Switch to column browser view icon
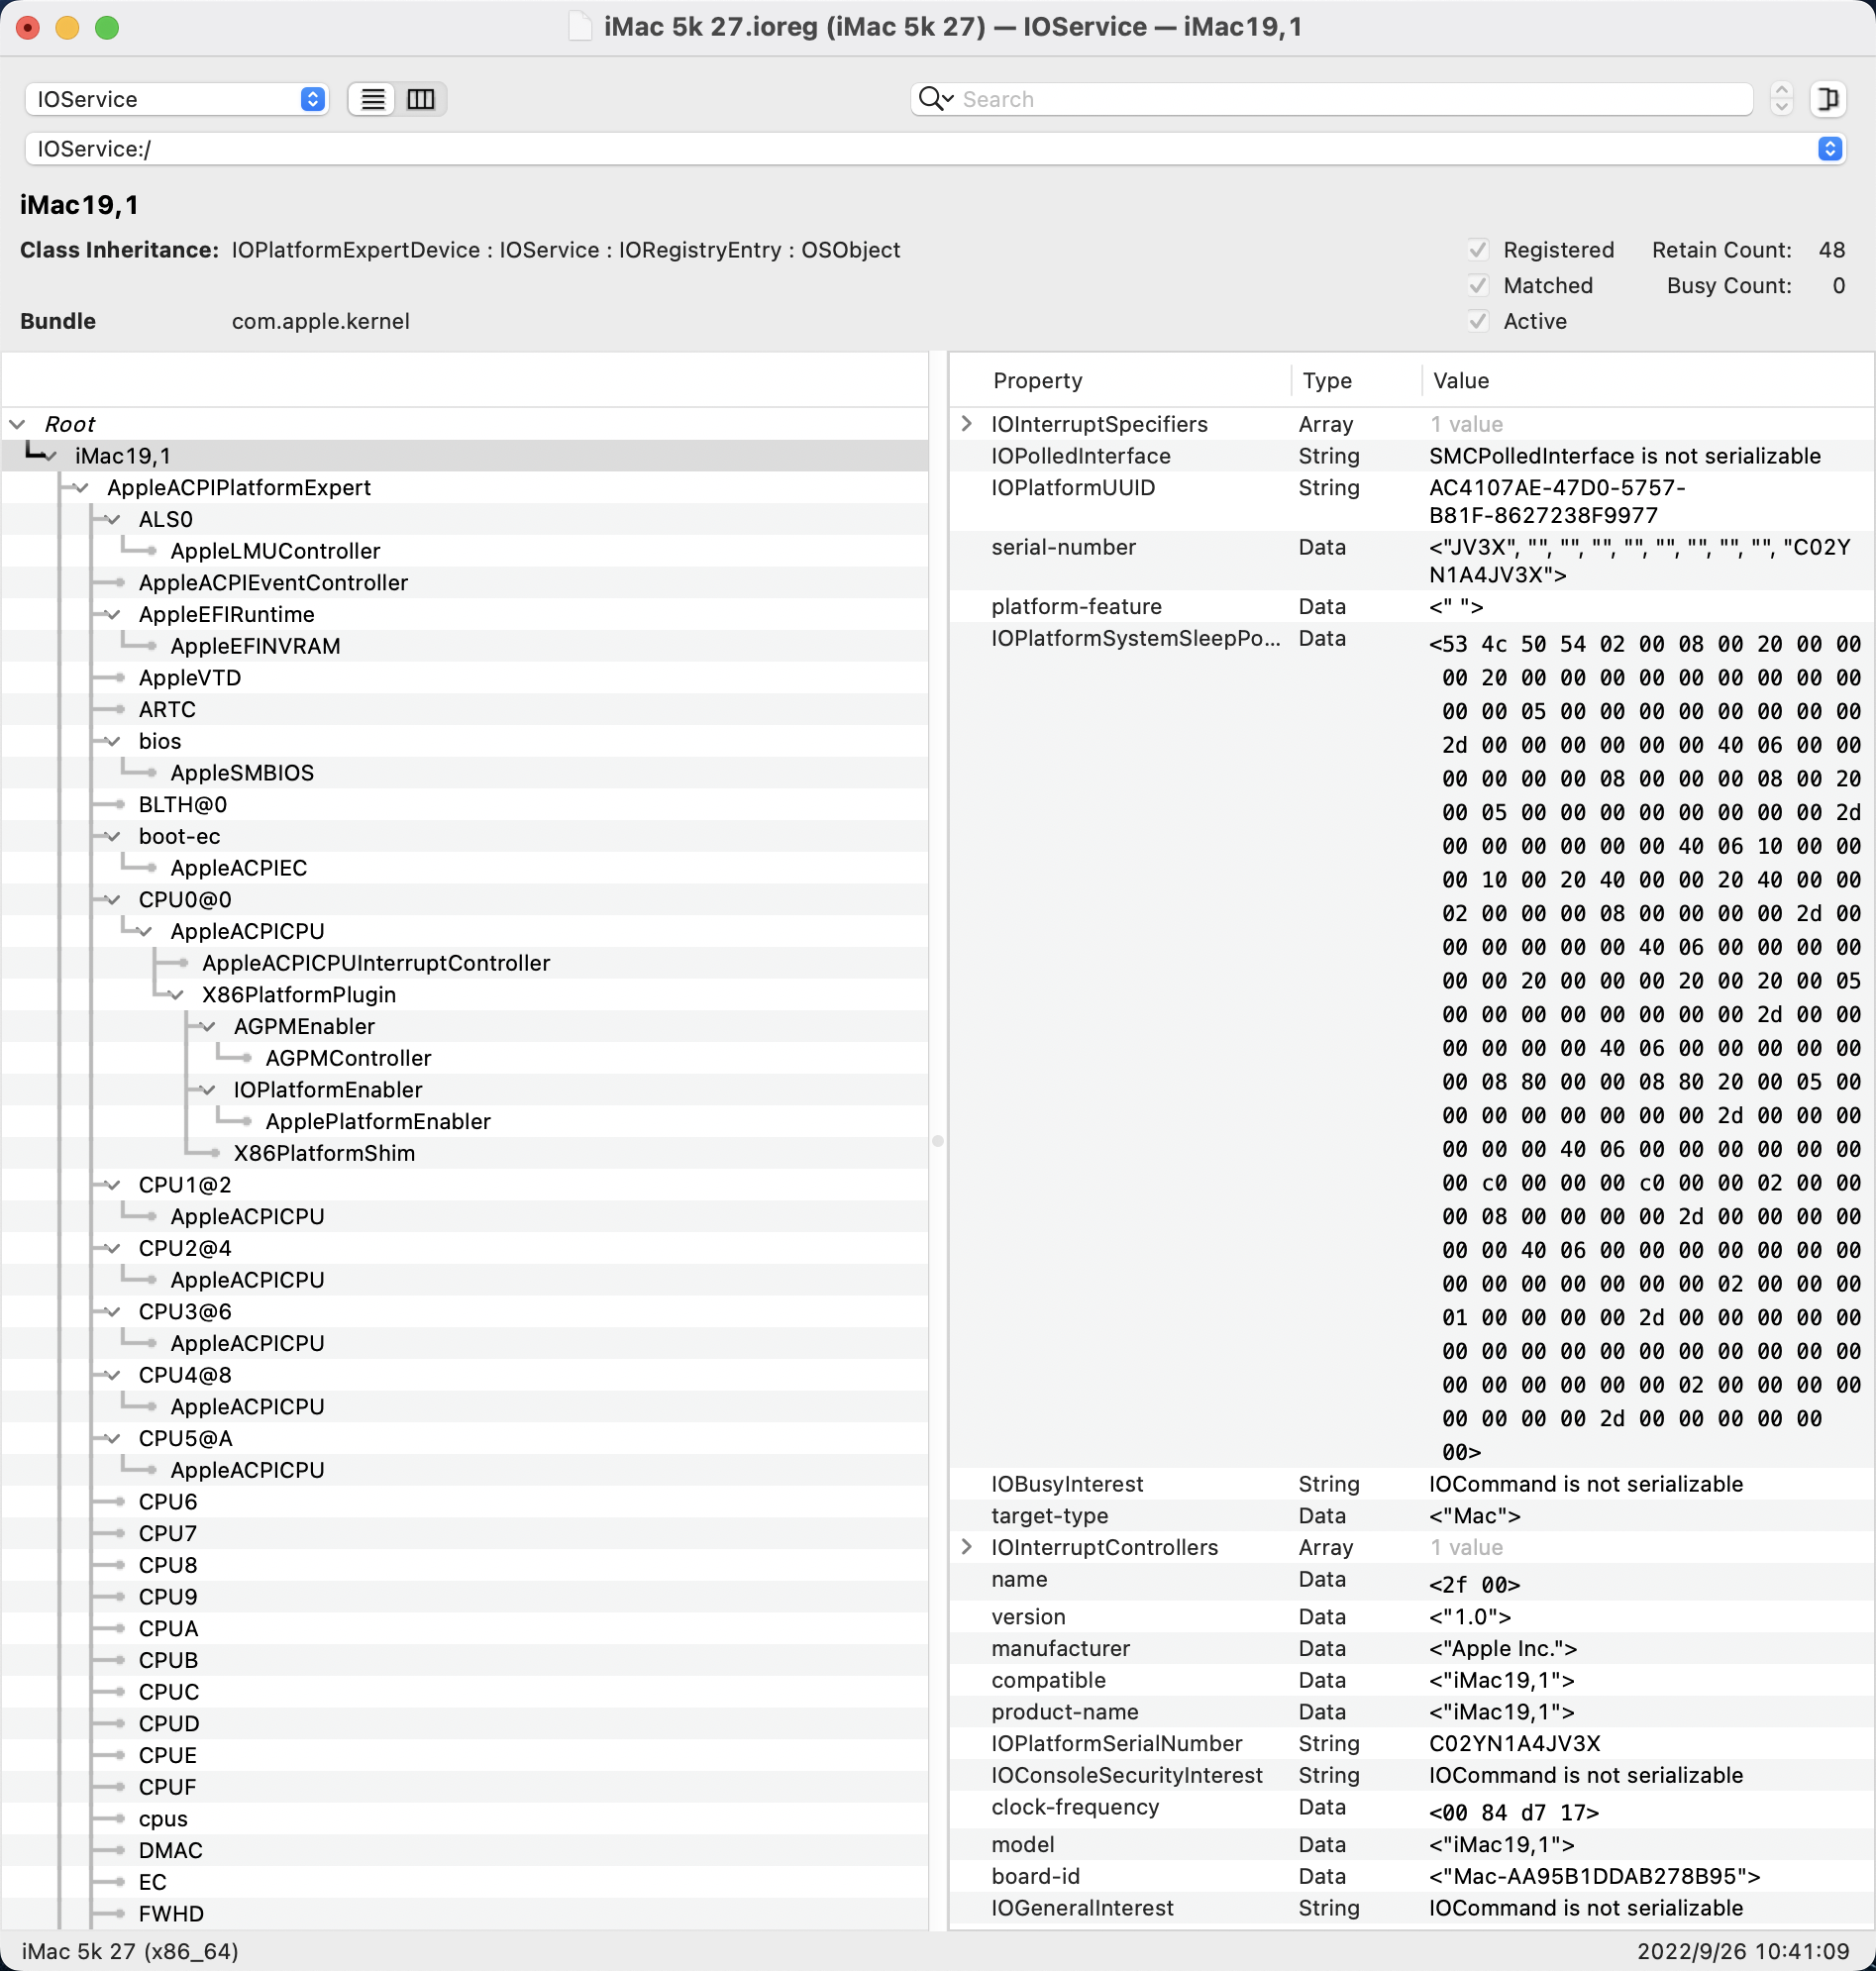 pyautogui.click(x=421, y=99)
